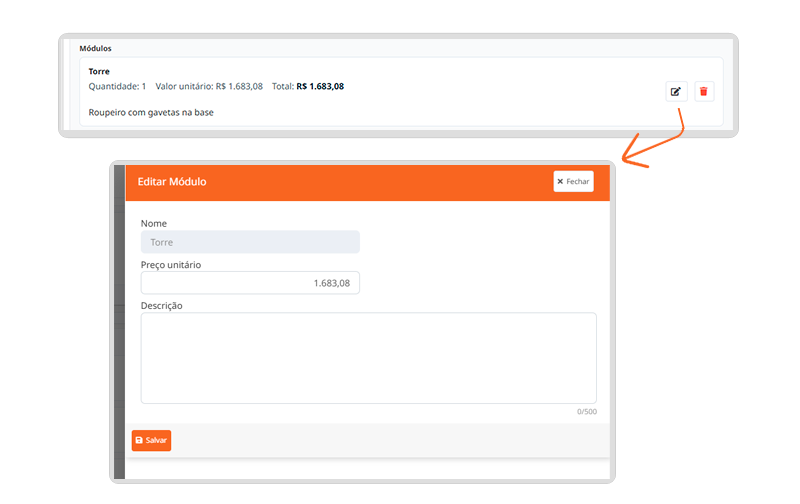Click the edit pencil icon for Torre module

(x=676, y=92)
